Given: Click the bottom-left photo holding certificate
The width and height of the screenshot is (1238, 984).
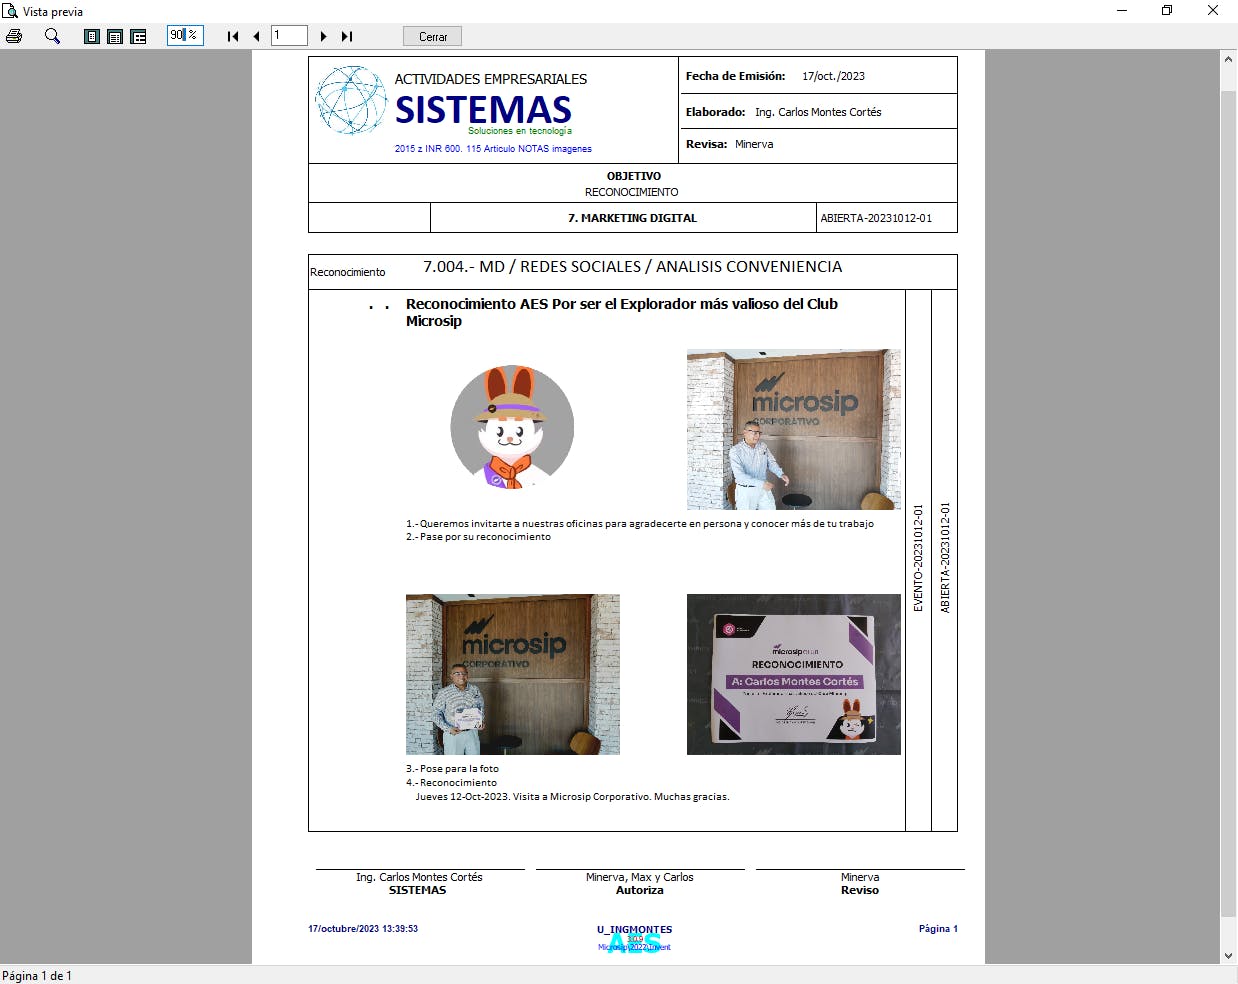Looking at the screenshot, I should [x=513, y=674].
